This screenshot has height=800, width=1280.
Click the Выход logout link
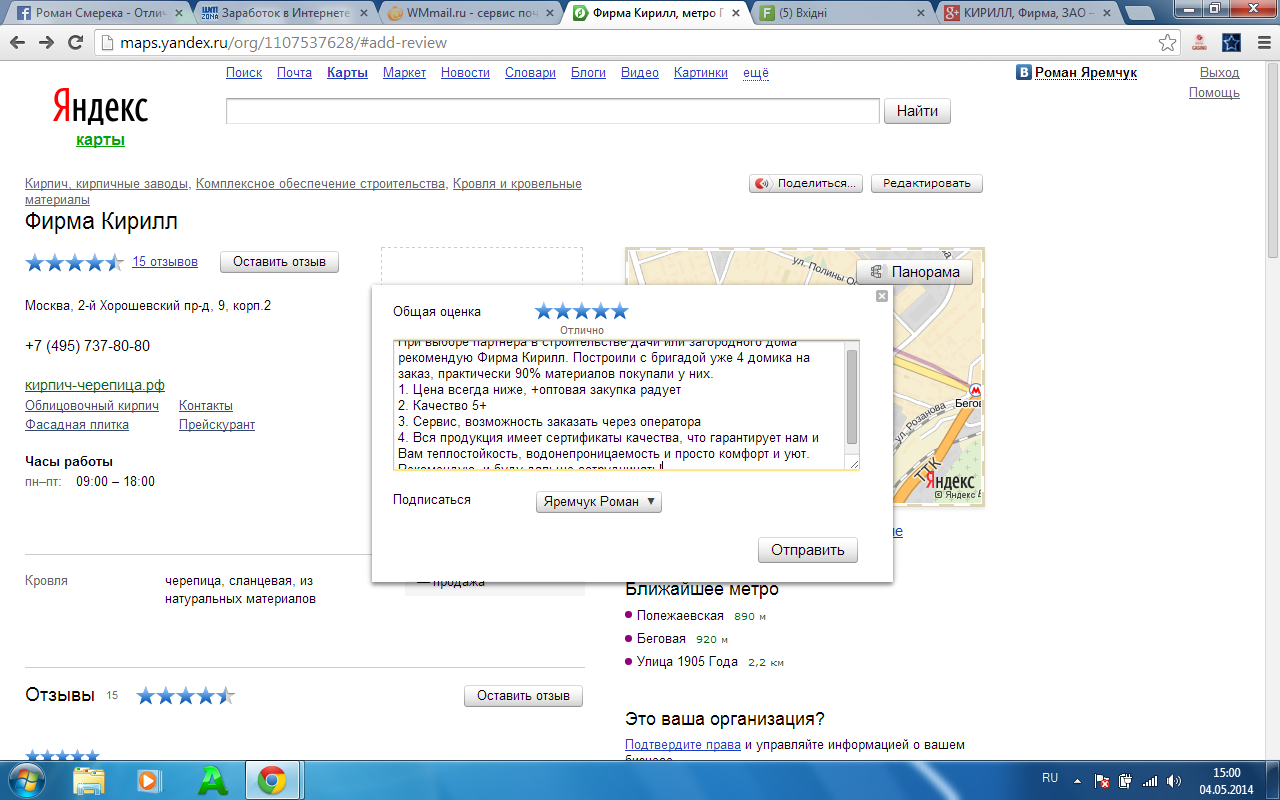(x=1219, y=73)
